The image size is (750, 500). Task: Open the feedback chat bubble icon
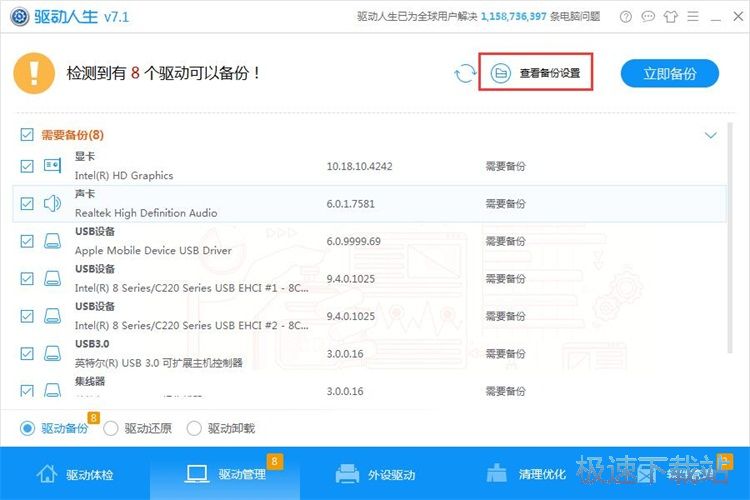(648, 17)
